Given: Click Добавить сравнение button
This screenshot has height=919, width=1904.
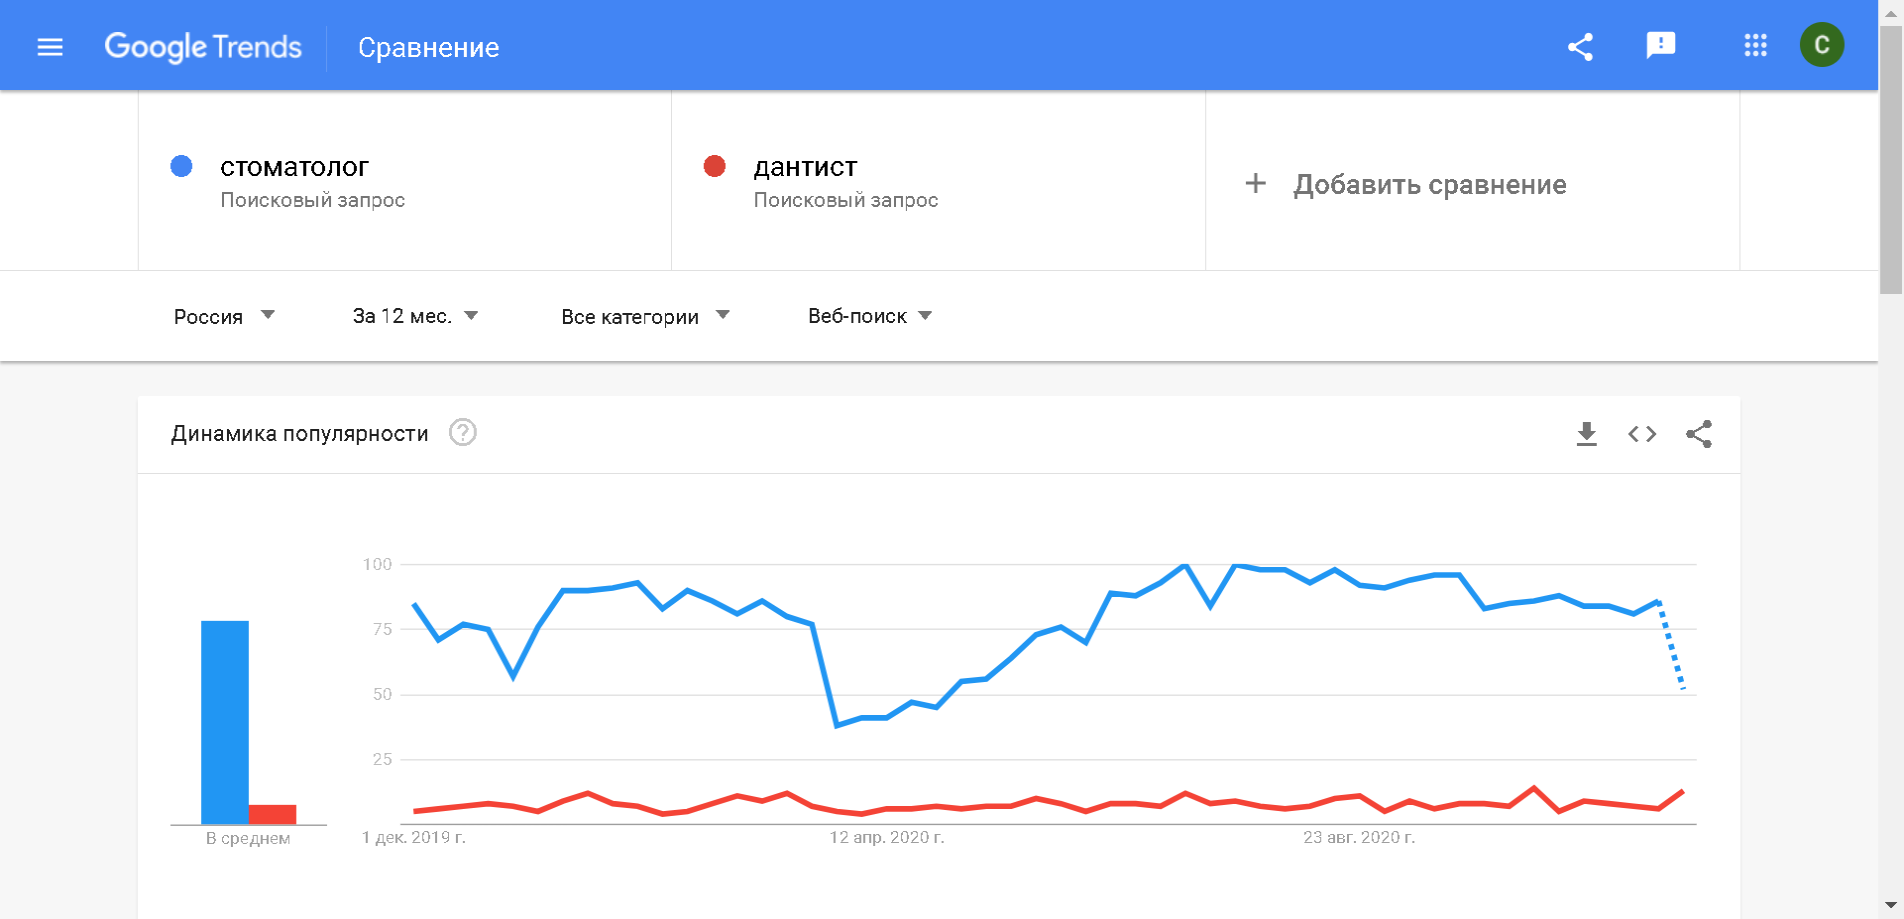Looking at the screenshot, I should point(1429,185).
